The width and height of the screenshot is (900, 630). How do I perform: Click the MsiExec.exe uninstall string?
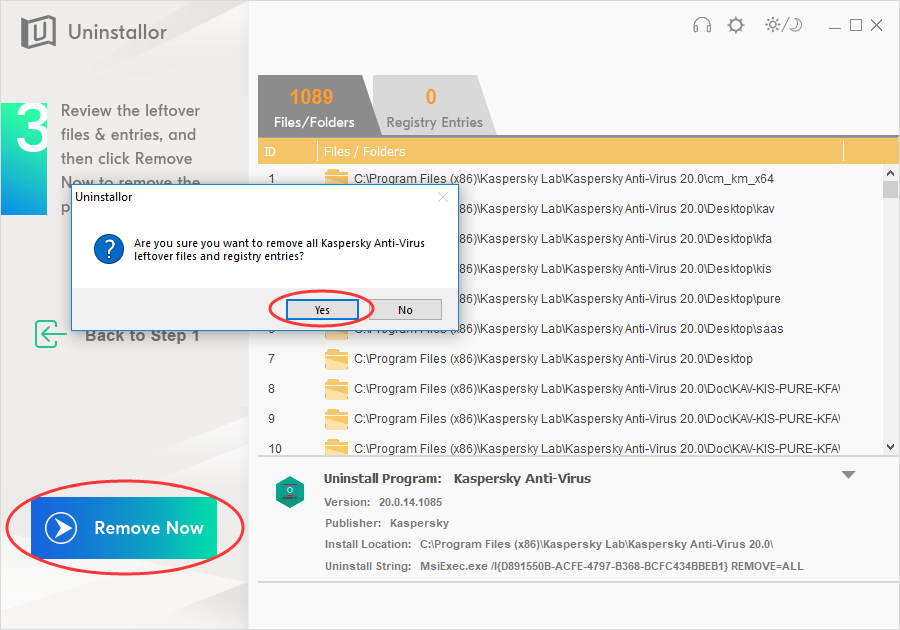pyautogui.click(x=611, y=566)
